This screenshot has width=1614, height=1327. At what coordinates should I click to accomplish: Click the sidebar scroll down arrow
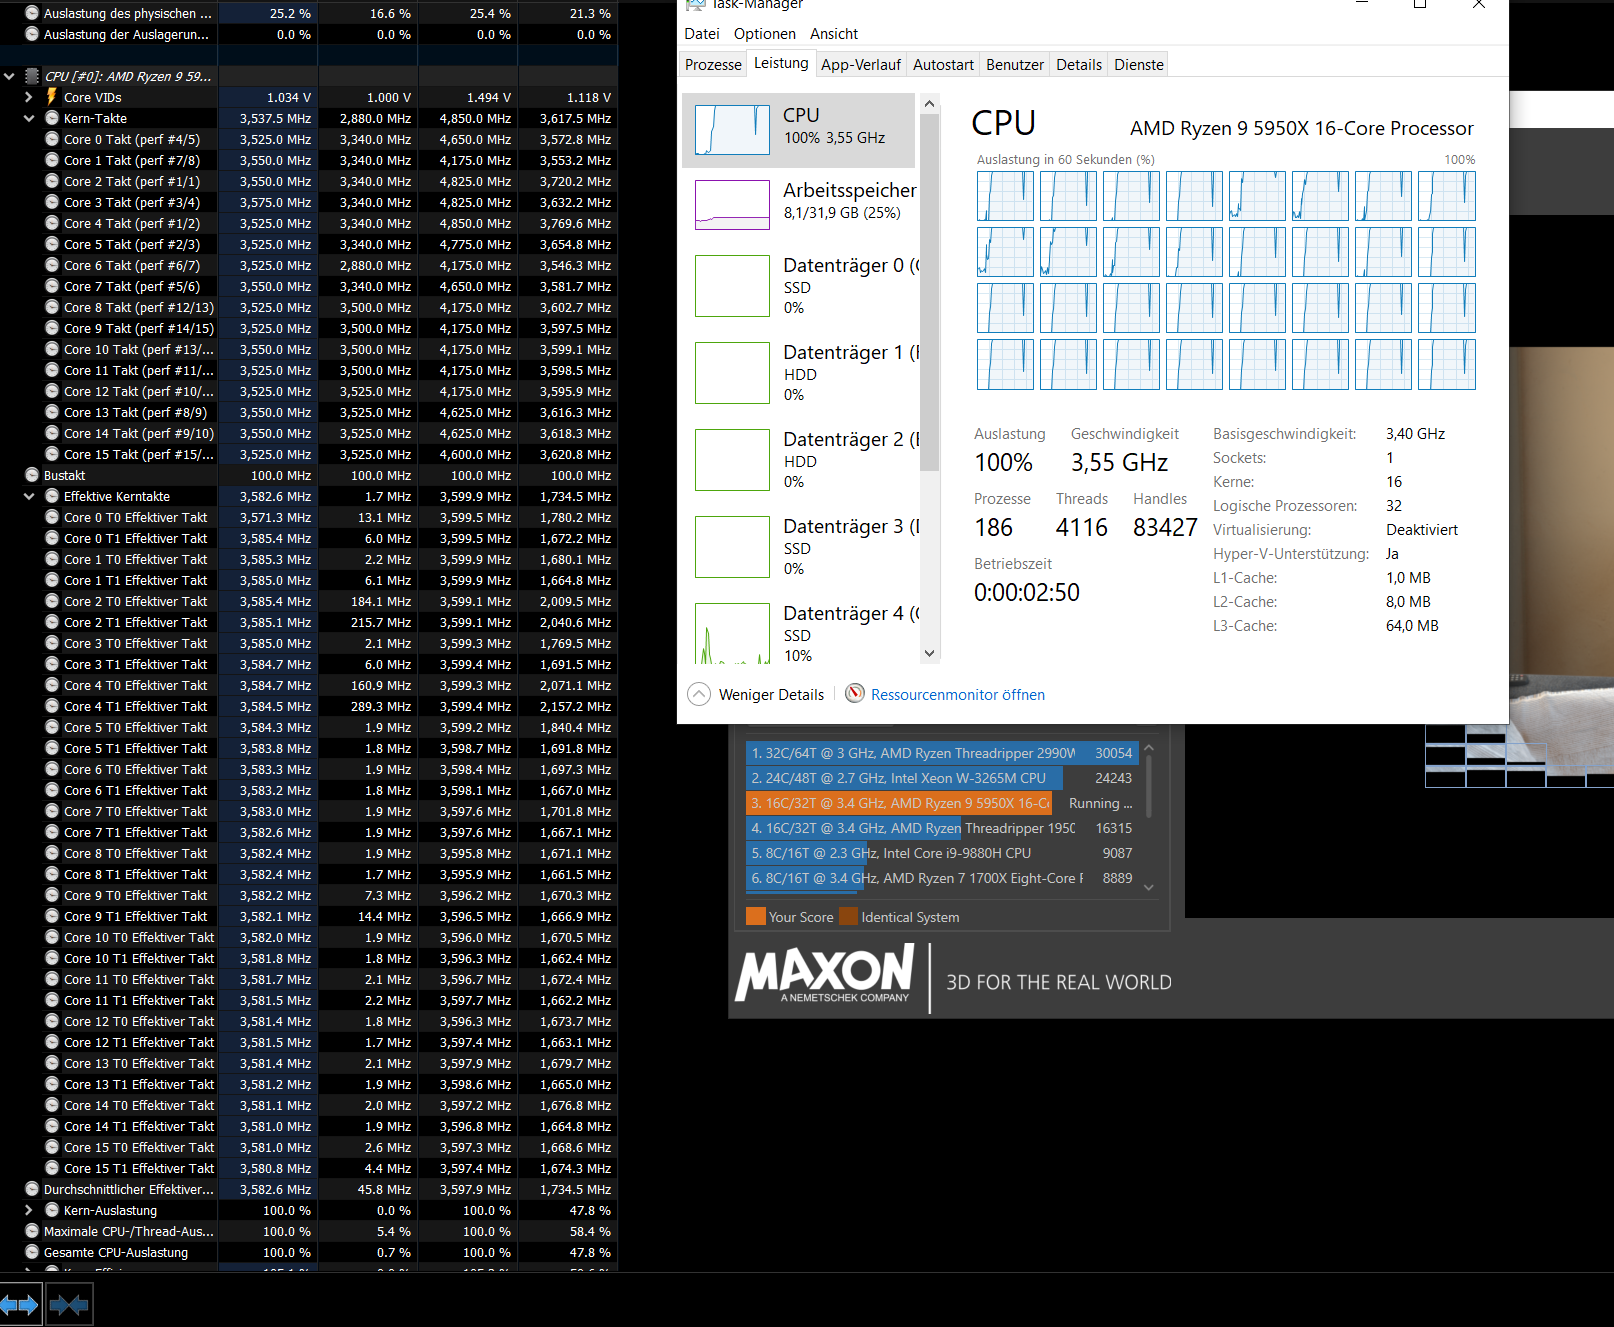pyautogui.click(x=929, y=654)
